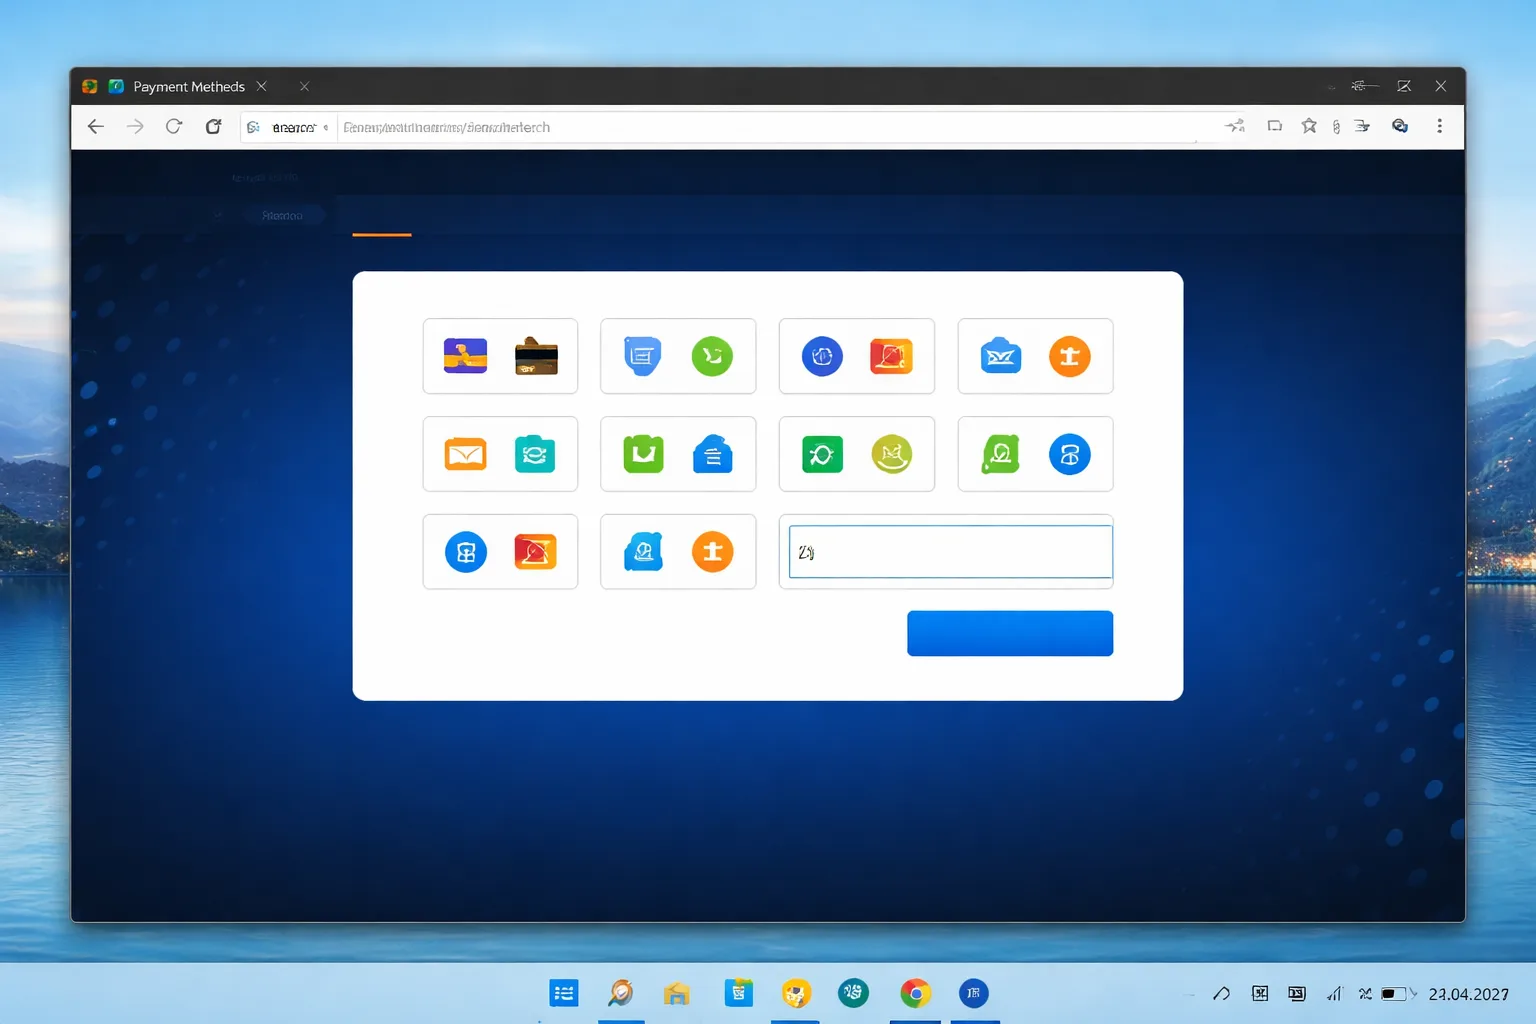Select the green circular payment icon
The width and height of the screenshot is (1536, 1024).
pos(712,356)
